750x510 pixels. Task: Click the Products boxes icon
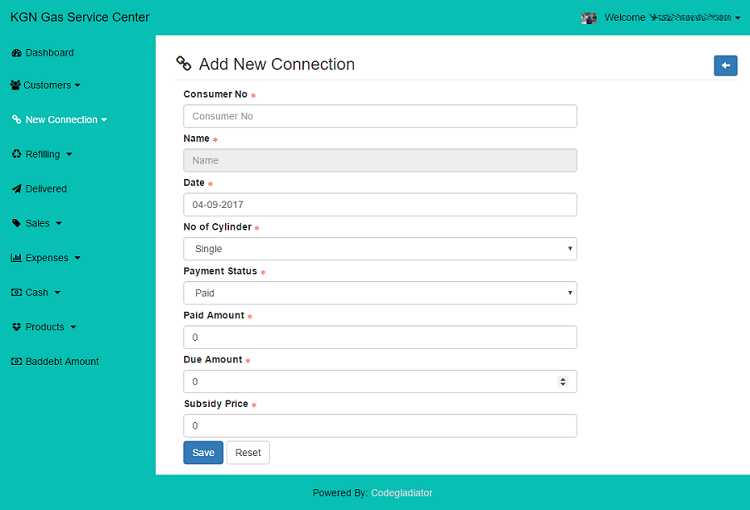coord(16,327)
